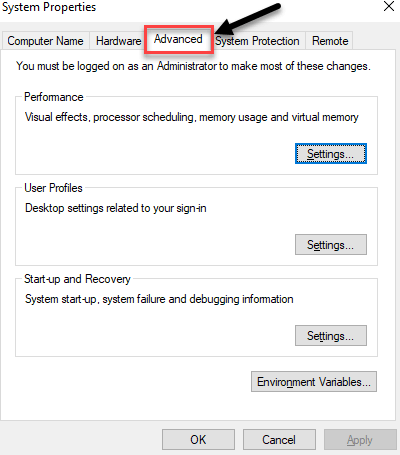Image resolution: width=400 pixels, height=455 pixels.
Task: Click the User Profiles group label
Action: pyautogui.click(x=53, y=188)
